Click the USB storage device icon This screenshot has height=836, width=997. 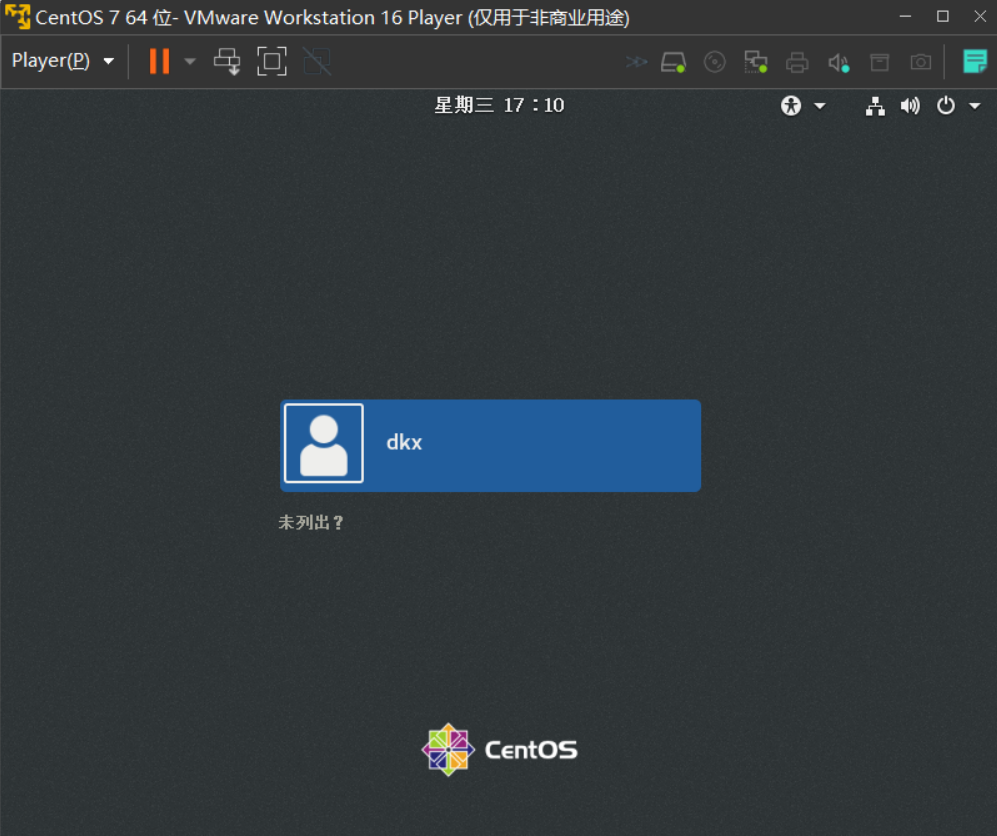[x=879, y=62]
